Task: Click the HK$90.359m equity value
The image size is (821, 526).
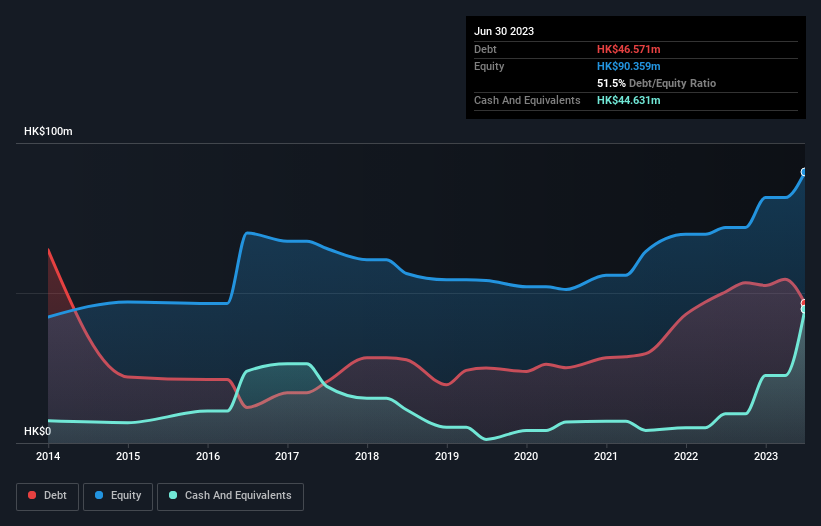Action: pos(628,66)
